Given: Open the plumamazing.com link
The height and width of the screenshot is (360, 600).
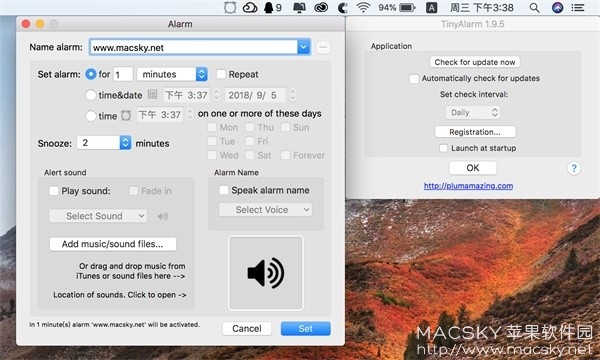Looking at the screenshot, I should tap(468, 186).
